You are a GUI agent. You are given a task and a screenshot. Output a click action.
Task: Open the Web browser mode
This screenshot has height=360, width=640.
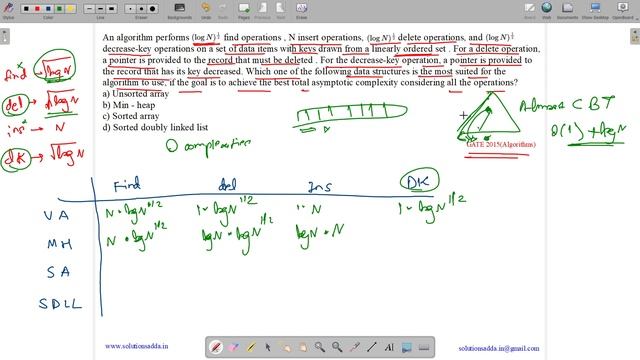547,11
